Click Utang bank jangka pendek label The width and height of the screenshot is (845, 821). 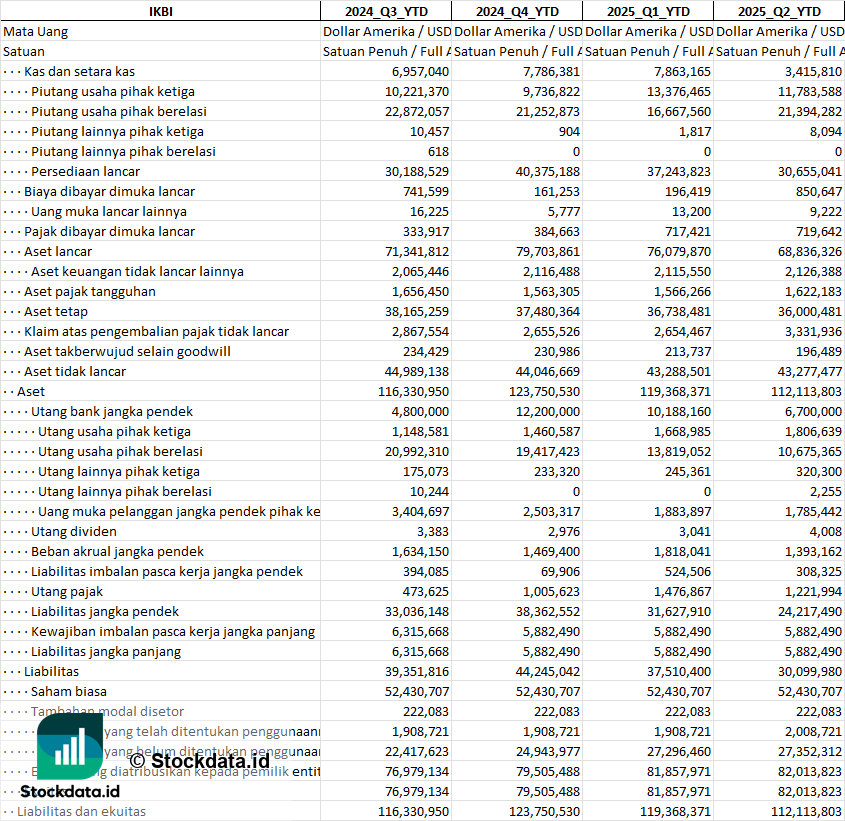(112, 411)
